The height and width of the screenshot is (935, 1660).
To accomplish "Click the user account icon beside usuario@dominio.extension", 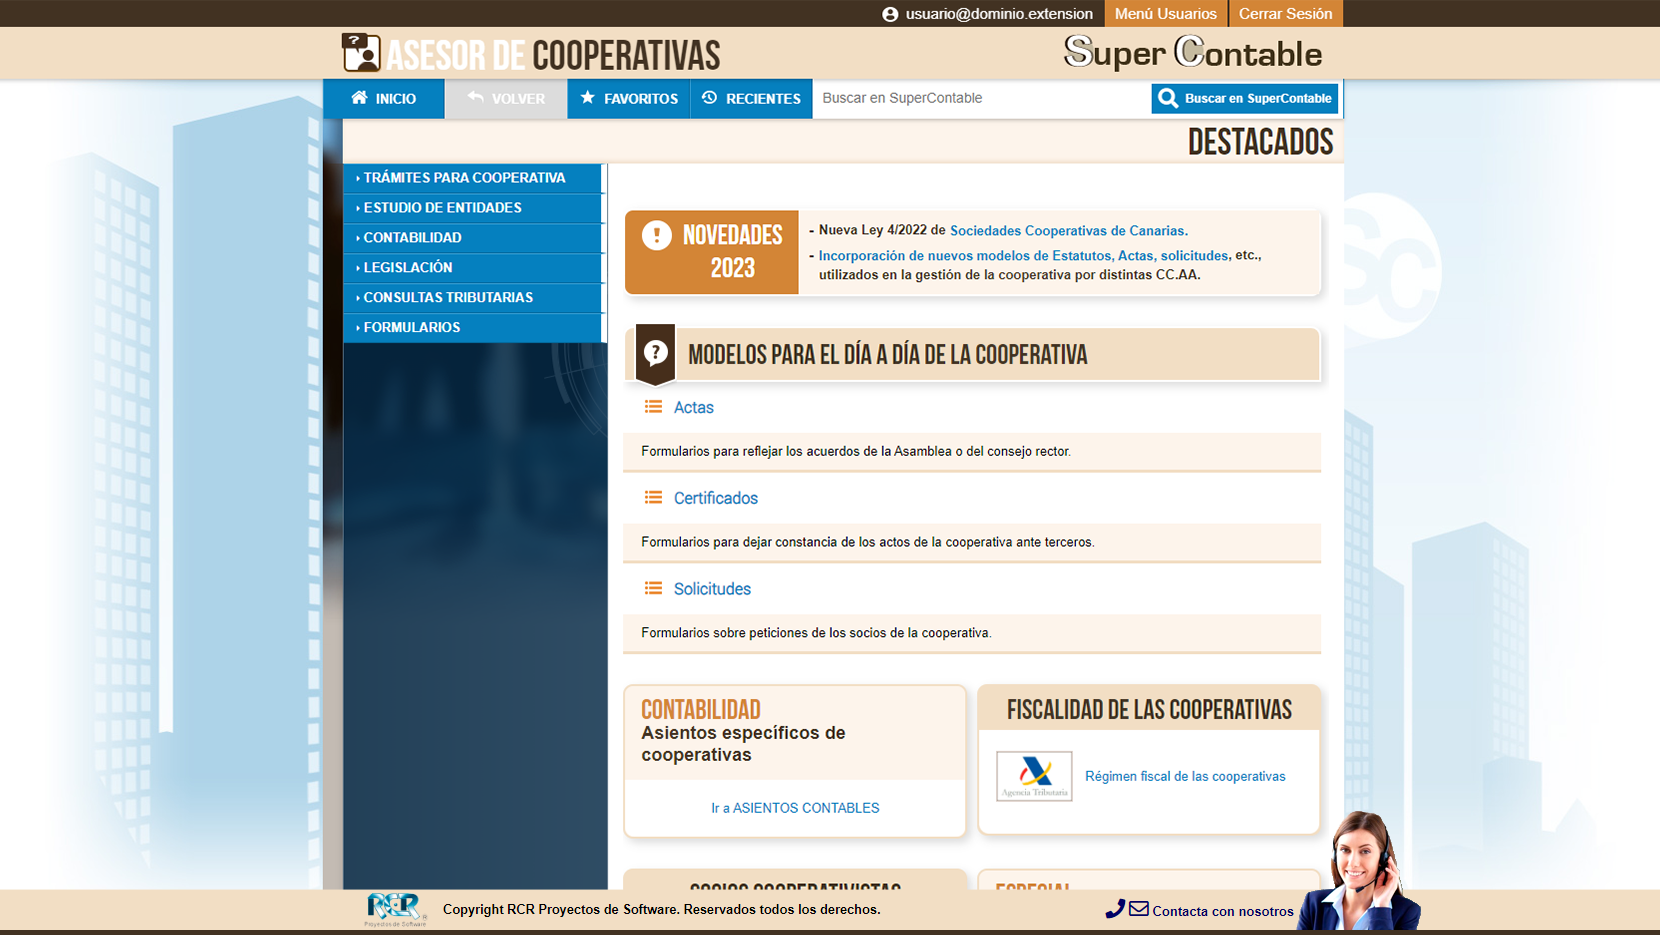I will 890,14.
